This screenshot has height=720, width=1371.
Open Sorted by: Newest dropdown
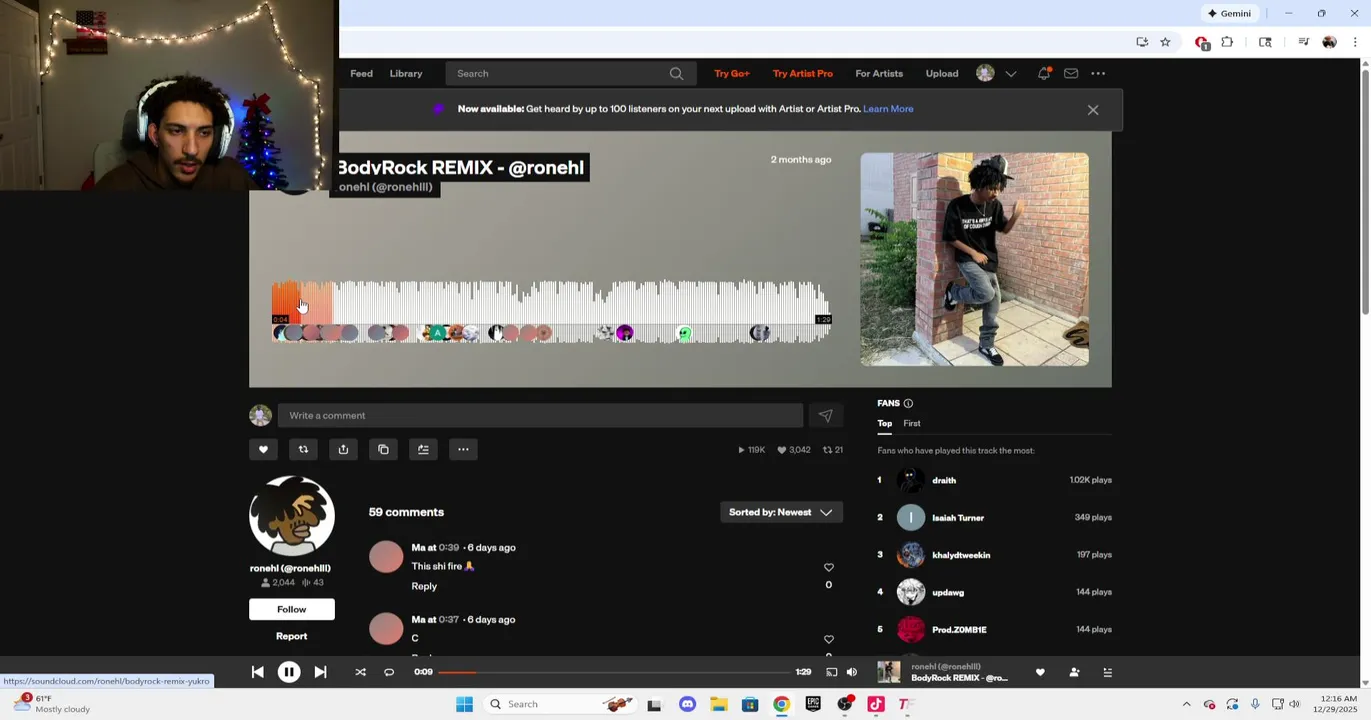[781, 512]
